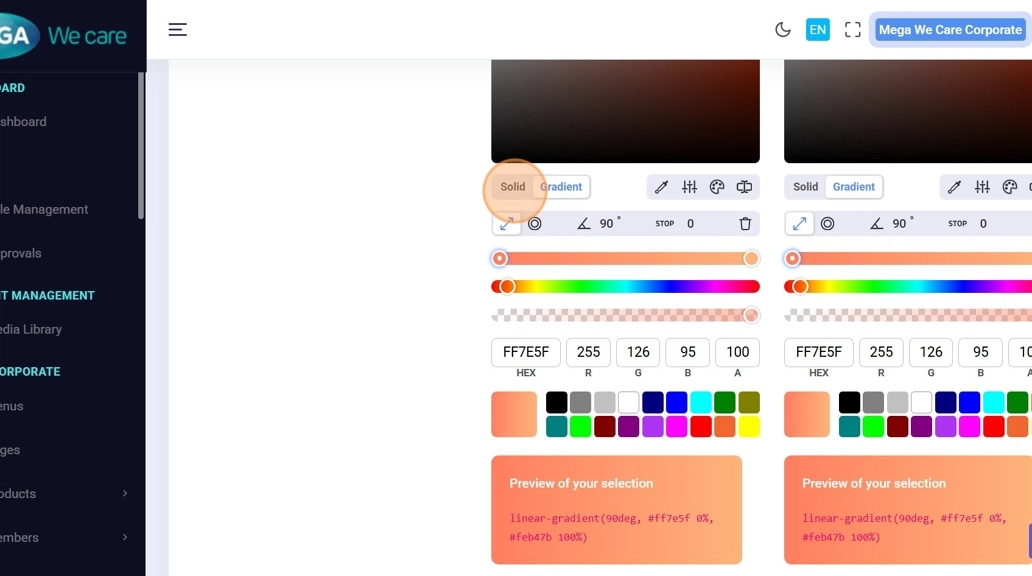Image resolution: width=1032 pixels, height=576 pixels.
Task: Click the Mega We Care Corporate button
Action: 950,30
